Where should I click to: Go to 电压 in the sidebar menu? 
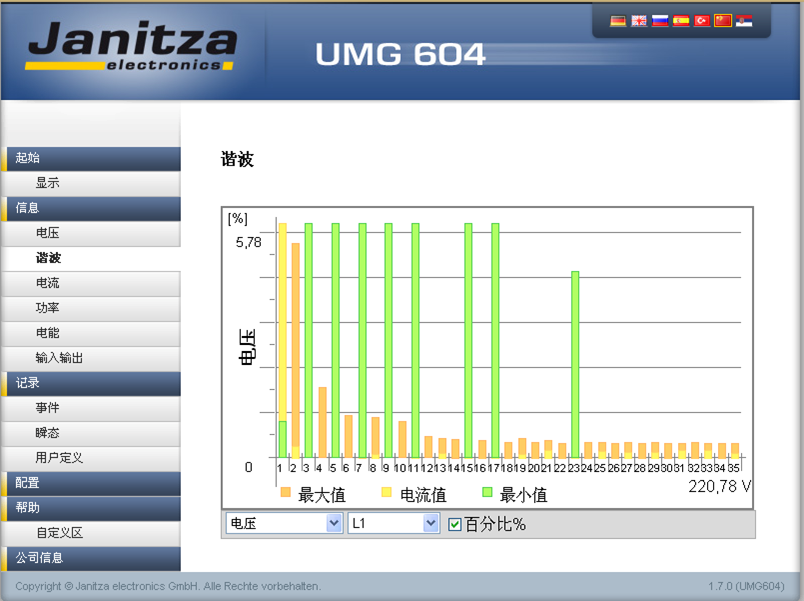click(91, 233)
